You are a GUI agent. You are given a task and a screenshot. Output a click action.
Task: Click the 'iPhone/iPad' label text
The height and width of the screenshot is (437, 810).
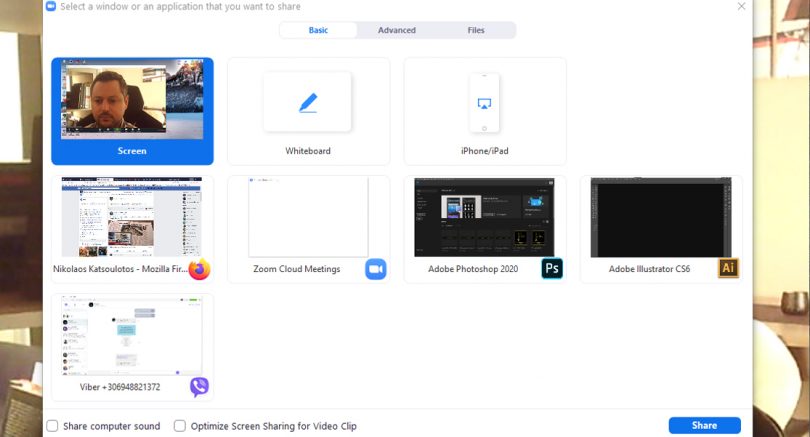tap(485, 151)
